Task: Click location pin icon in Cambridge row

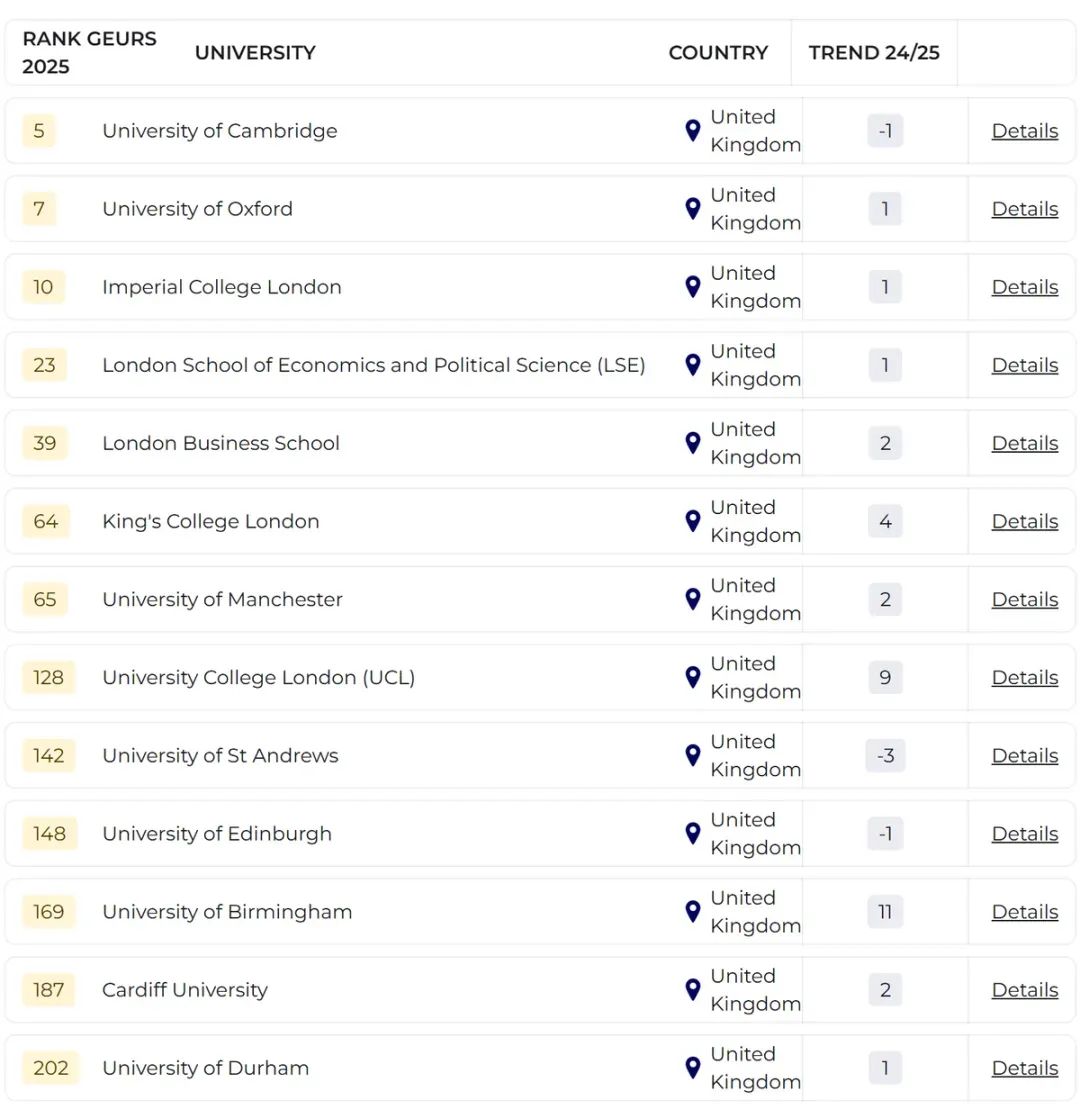Action: 692,131
